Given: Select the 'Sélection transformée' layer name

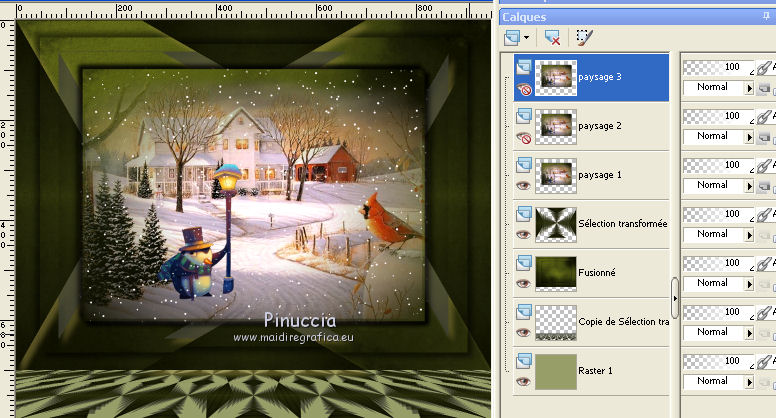Looking at the screenshot, I should tap(623, 224).
